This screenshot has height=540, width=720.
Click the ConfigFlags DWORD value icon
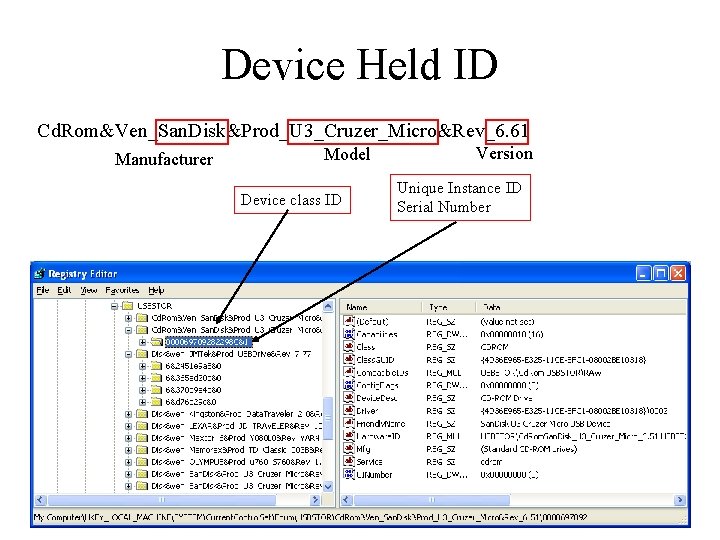coord(349,385)
